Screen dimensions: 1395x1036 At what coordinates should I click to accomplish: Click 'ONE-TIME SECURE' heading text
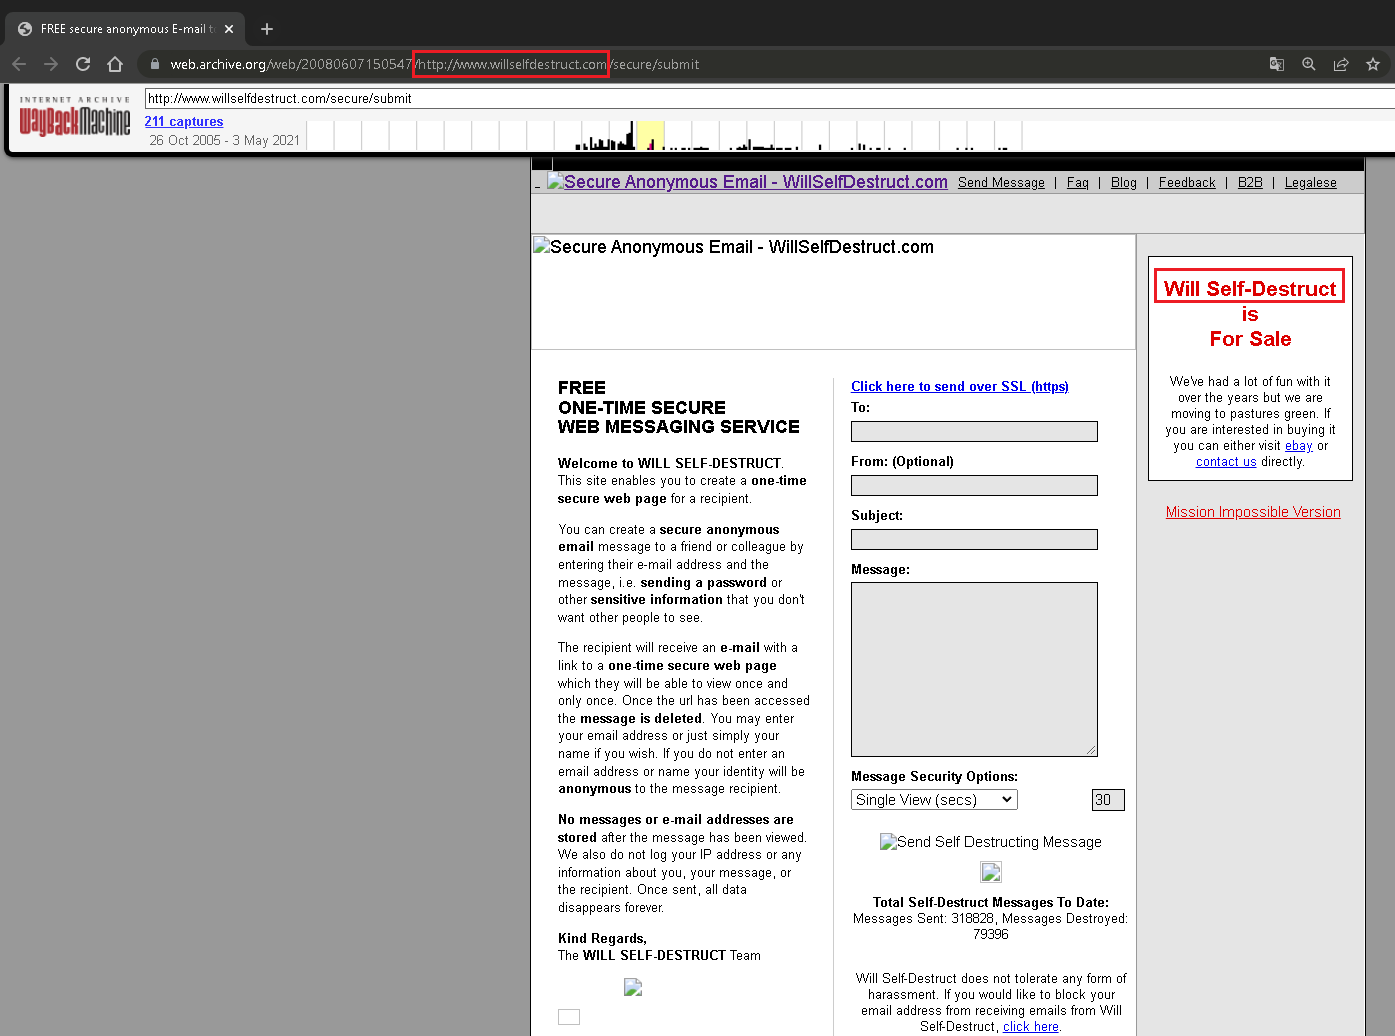click(642, 407)
